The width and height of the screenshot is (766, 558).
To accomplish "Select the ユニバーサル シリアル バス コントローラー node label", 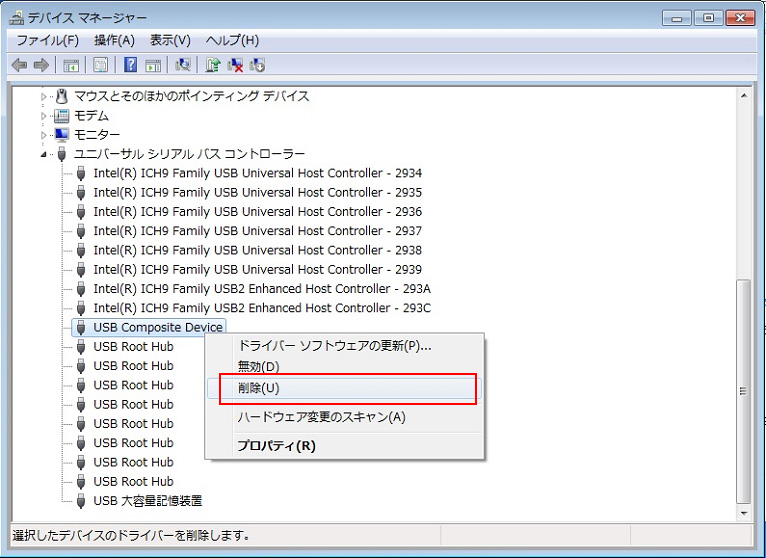I will click(189, 154).
